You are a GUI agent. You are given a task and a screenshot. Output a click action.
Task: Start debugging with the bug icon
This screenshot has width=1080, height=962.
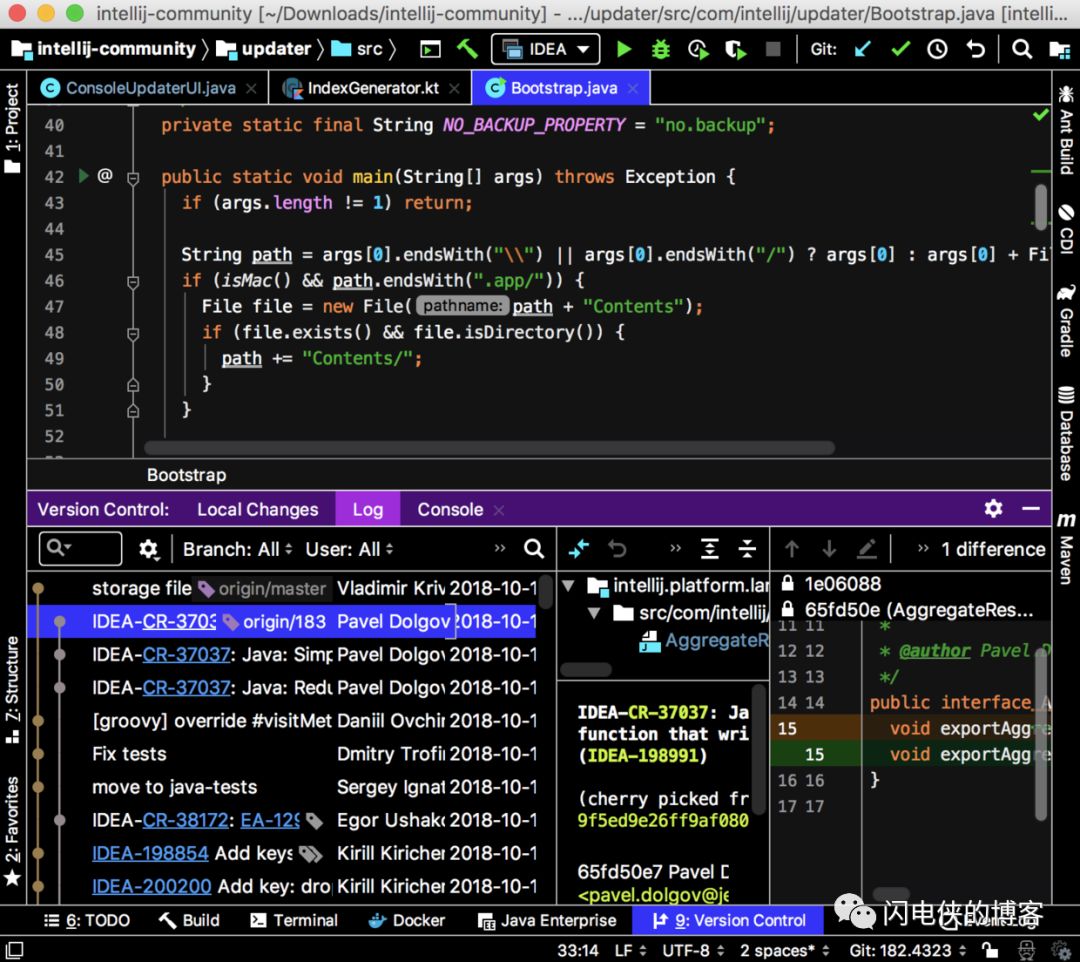[661, 49]
